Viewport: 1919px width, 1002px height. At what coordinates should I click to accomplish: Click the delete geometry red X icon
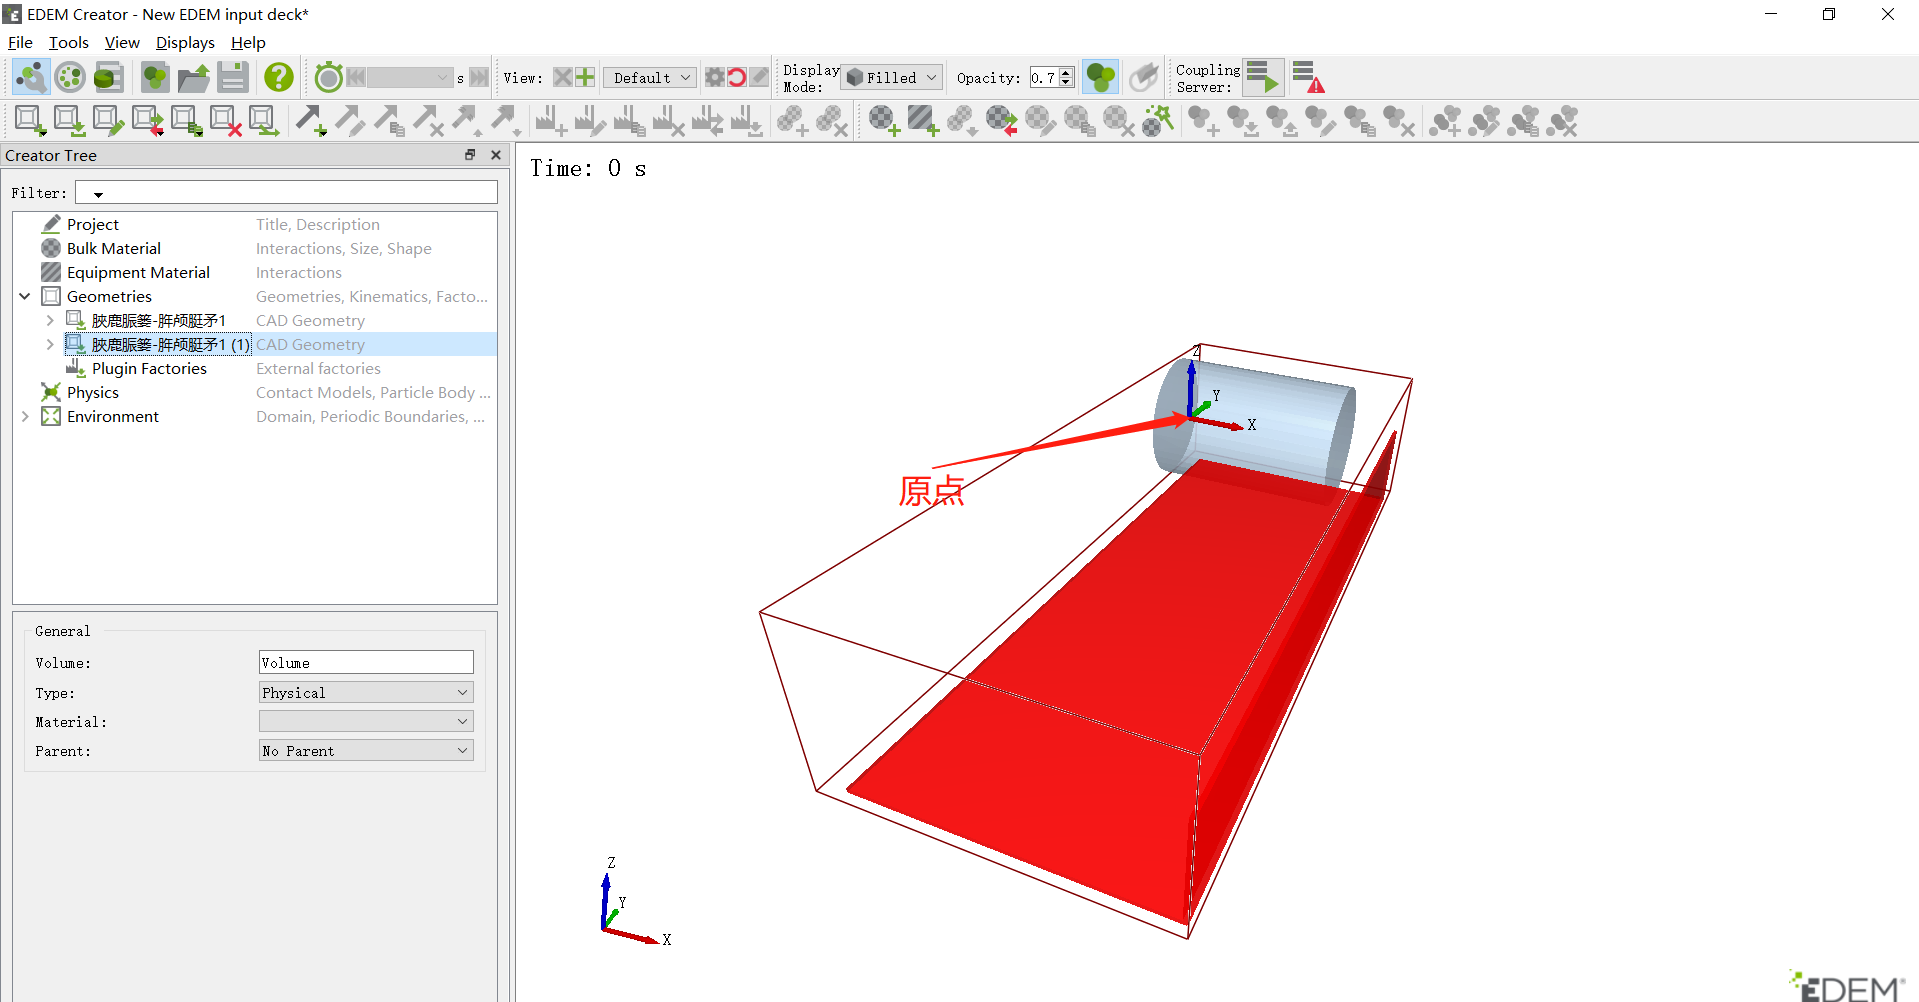click(225, 121)
